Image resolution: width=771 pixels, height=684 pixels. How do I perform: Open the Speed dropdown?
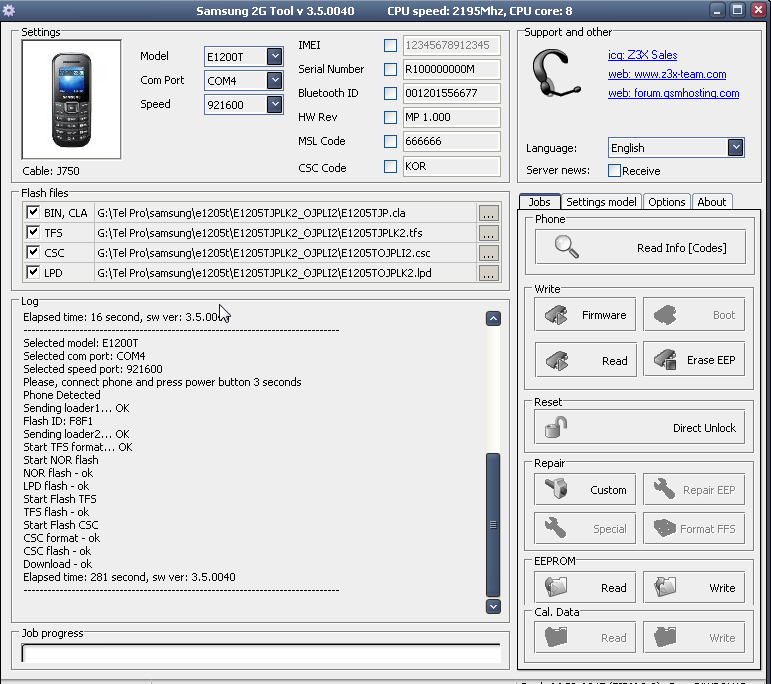point(275,104)
